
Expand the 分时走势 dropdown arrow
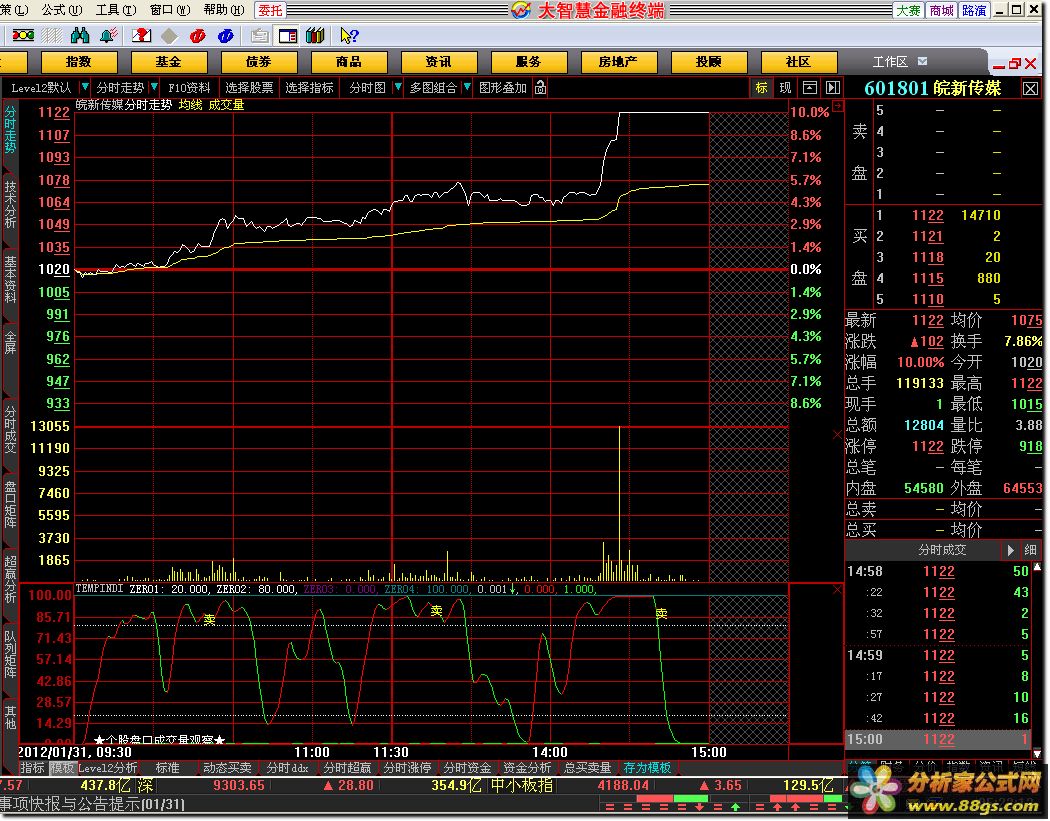(x=154, y=87)
